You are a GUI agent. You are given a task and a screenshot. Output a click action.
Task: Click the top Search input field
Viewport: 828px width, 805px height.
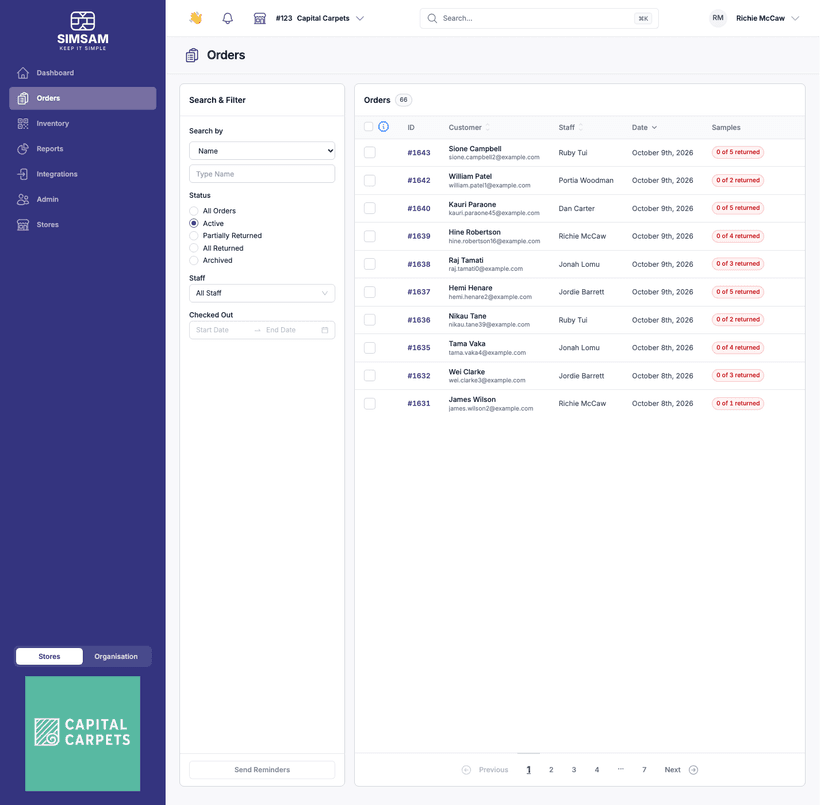[537, 18]
